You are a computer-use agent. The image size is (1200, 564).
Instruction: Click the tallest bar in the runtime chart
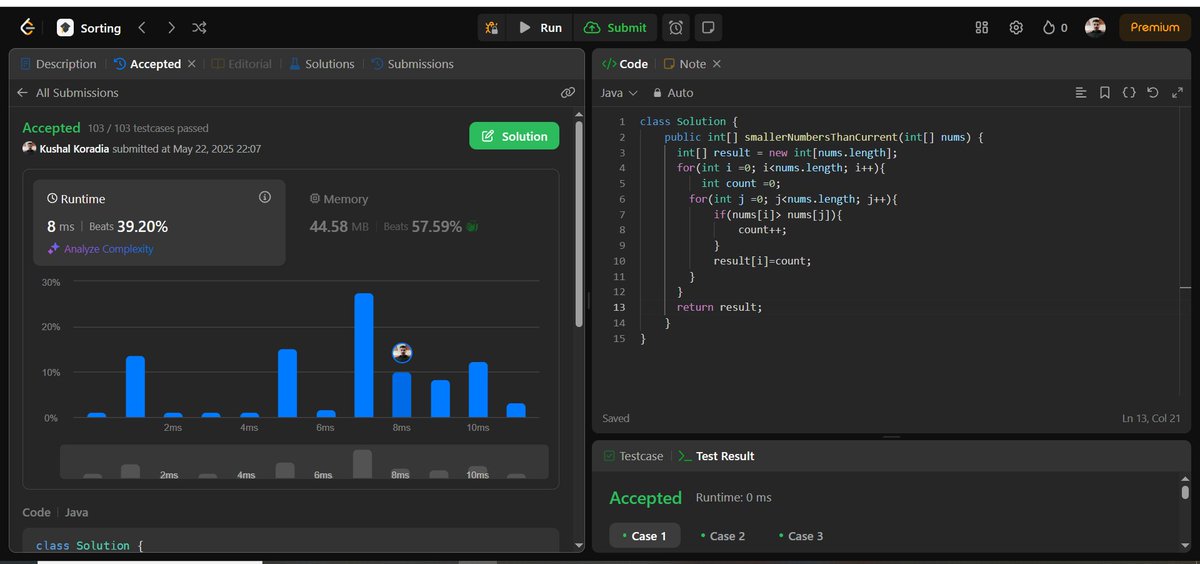(x=364, y=355)
